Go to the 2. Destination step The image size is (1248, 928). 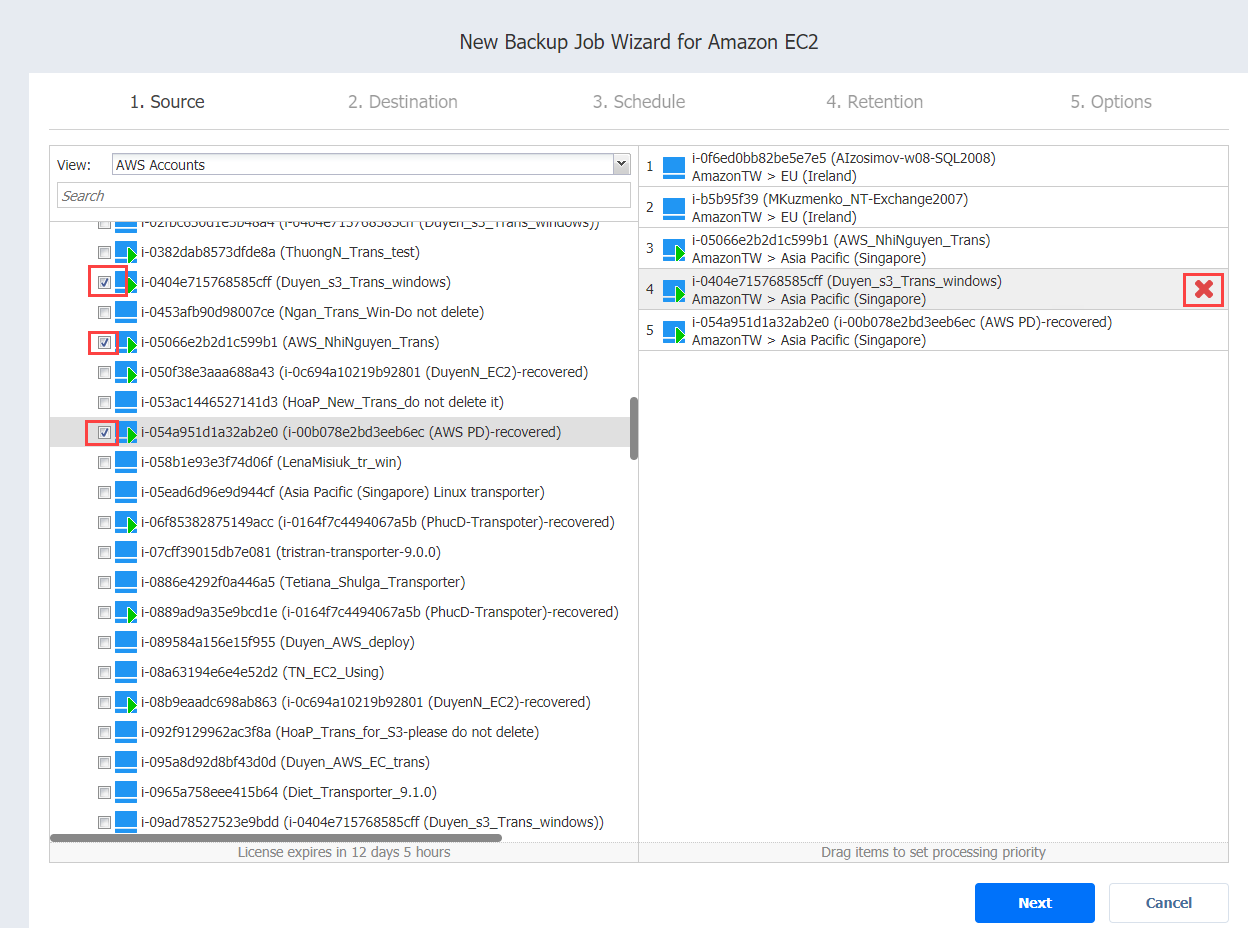point(403,102)
